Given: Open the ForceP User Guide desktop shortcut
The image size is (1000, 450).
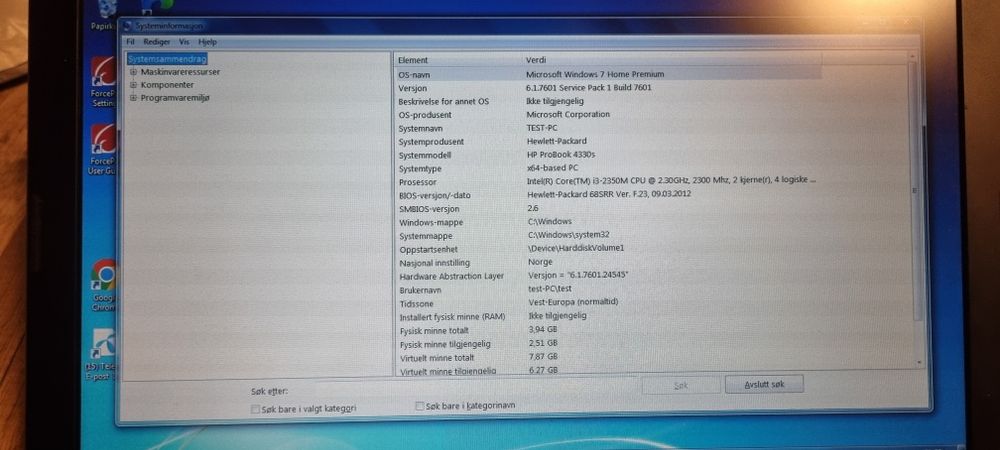Looking at the screenshot, I should (103, 149).
